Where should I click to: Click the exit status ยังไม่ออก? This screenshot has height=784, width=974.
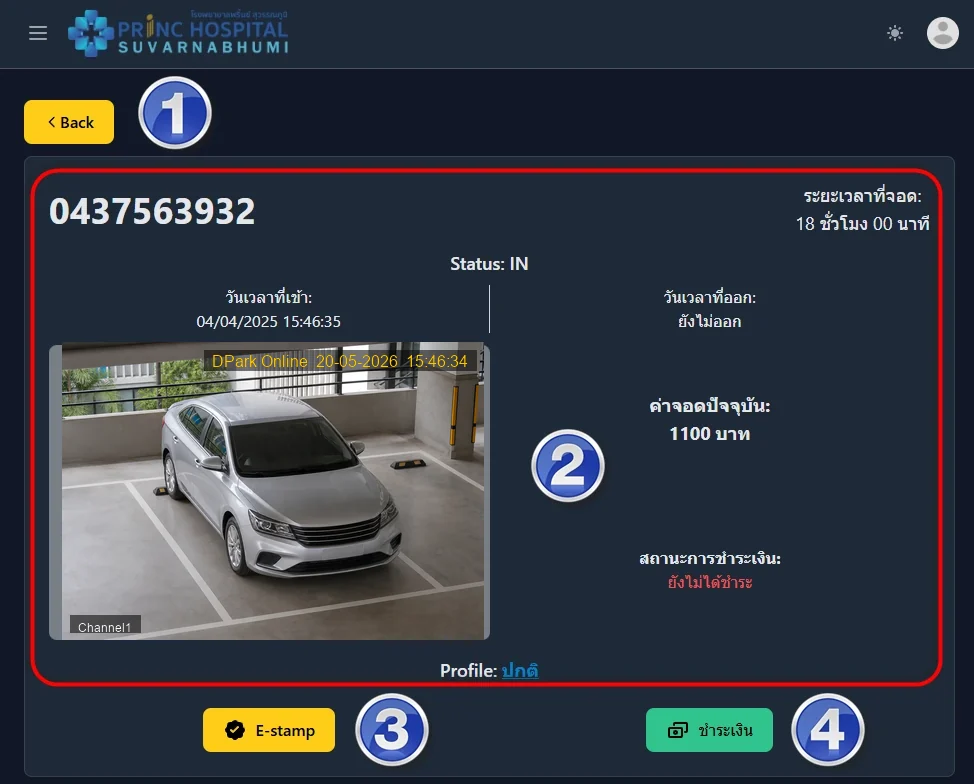pyautogui.click(x=709, y=322)
